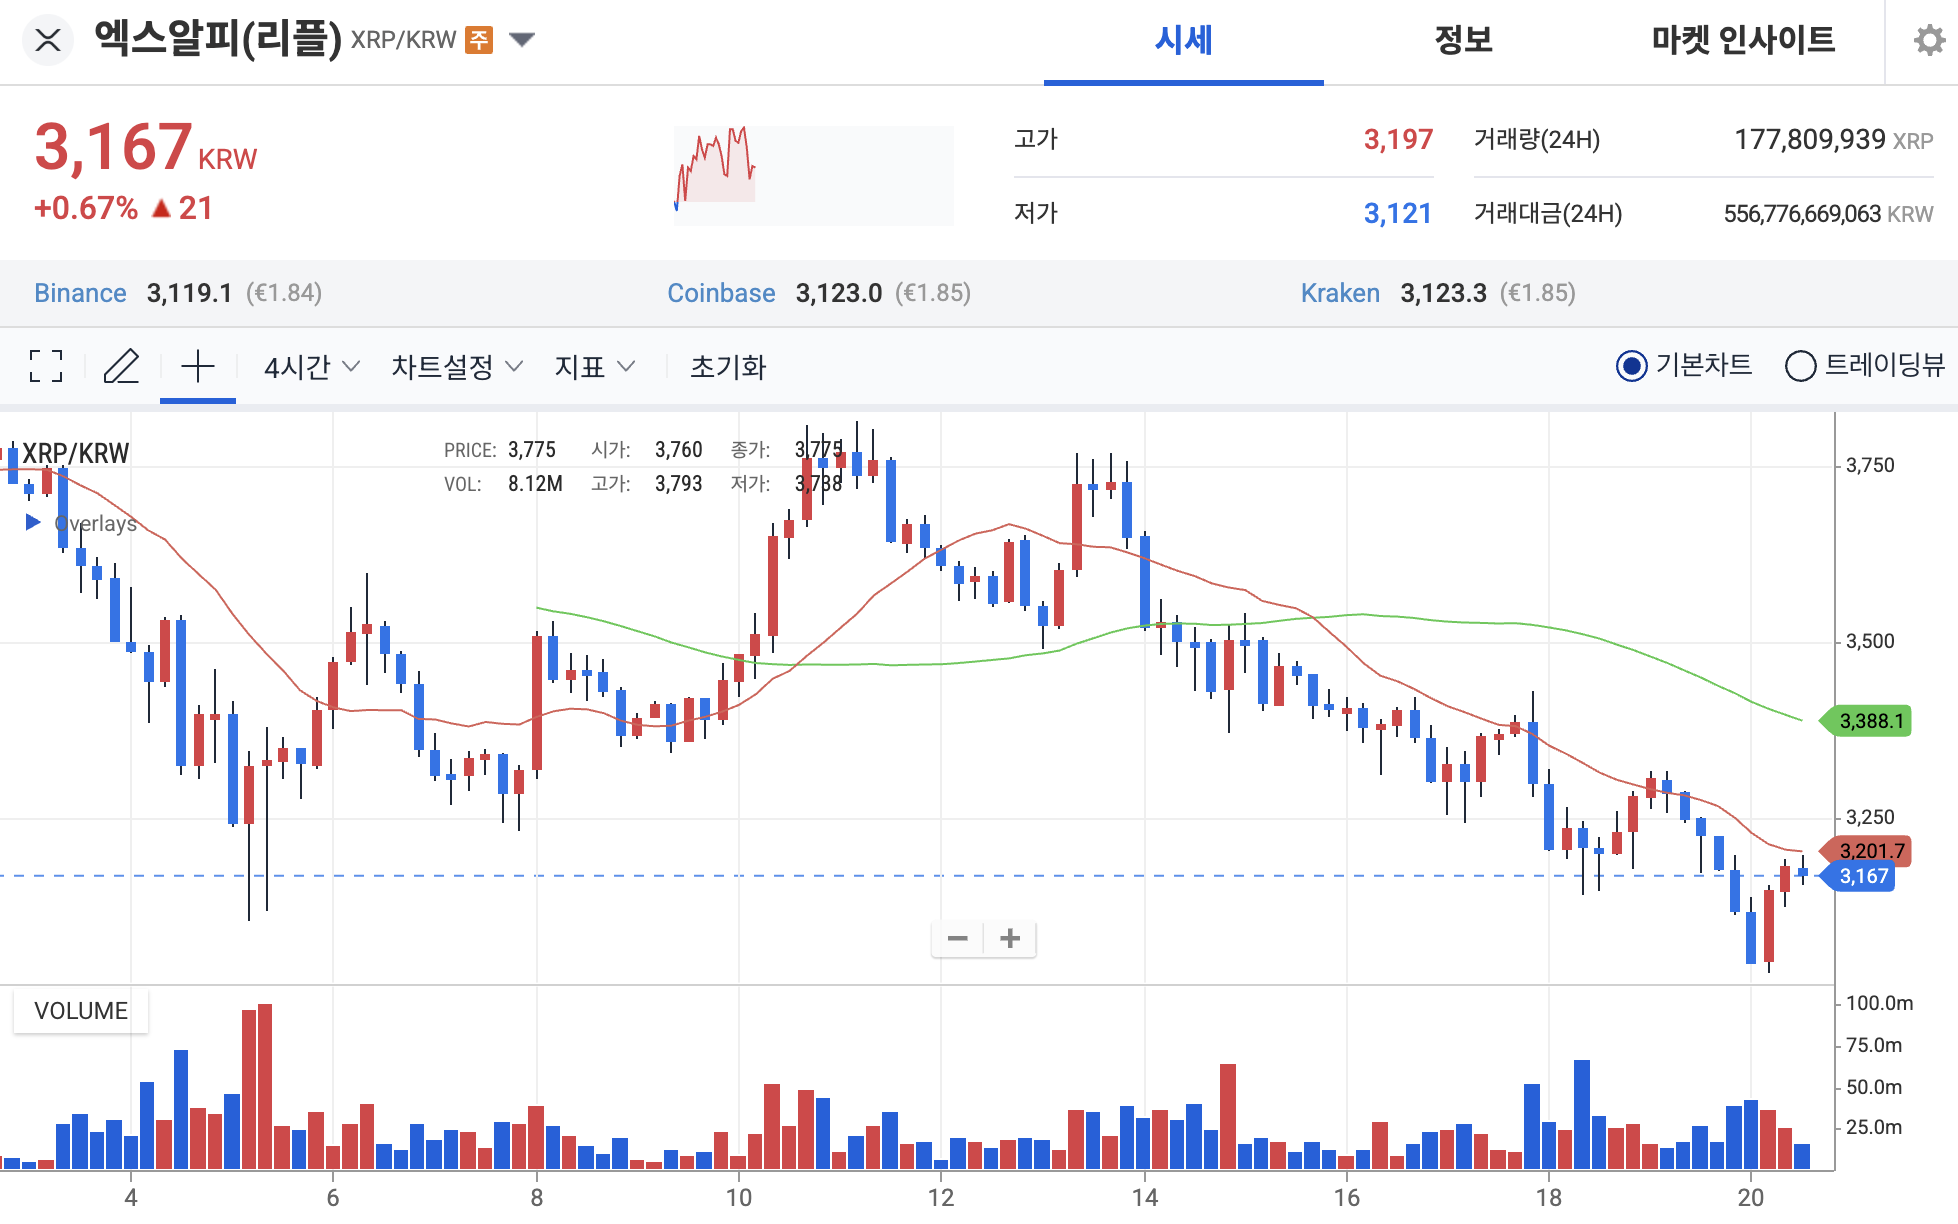Open the 4시간 interval dropdown
Viewport: 1958px width, 1224px height.
(311, 367)
